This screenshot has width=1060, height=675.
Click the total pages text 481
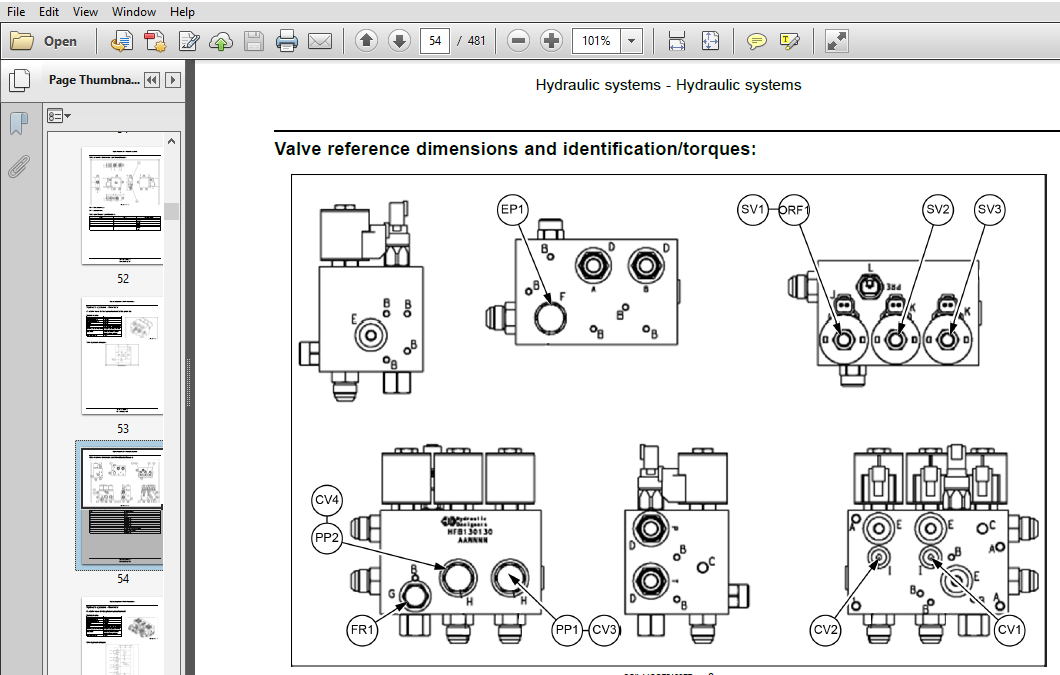click(x=477, y=41)
